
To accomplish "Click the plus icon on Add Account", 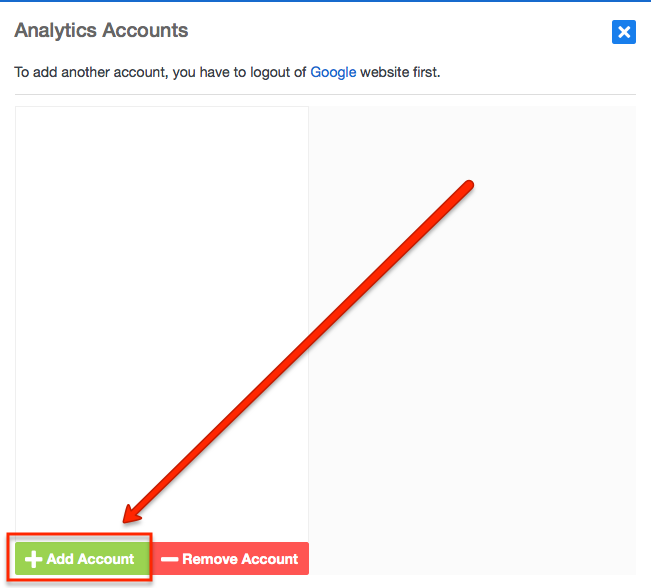I will (x=34, y=559).
